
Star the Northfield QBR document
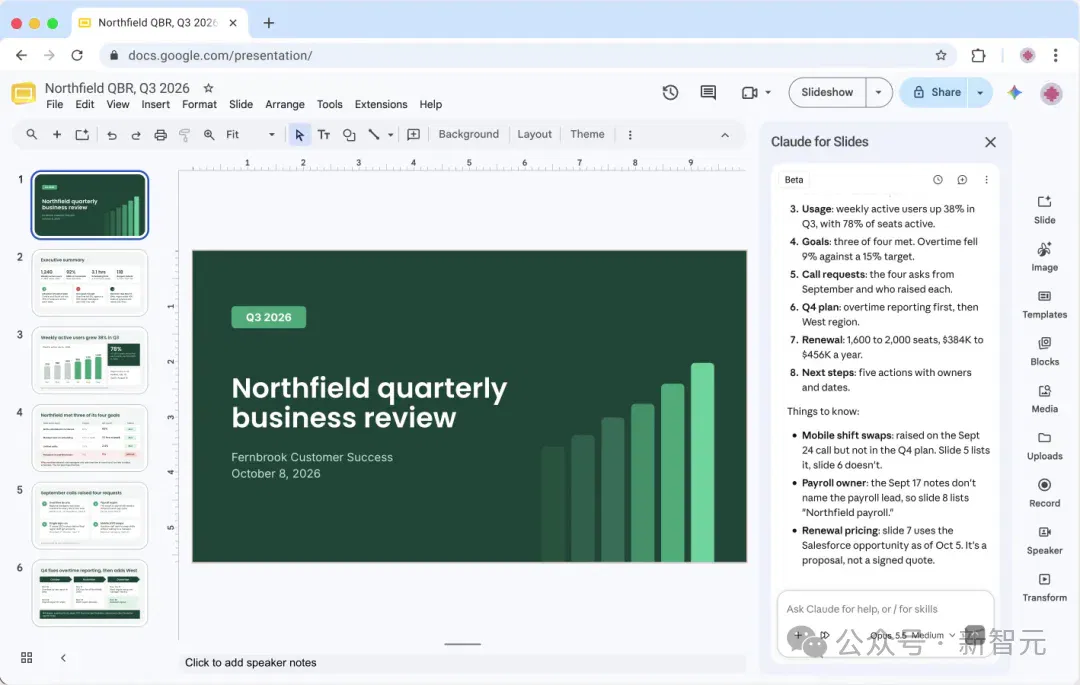(x=208, y=88)
